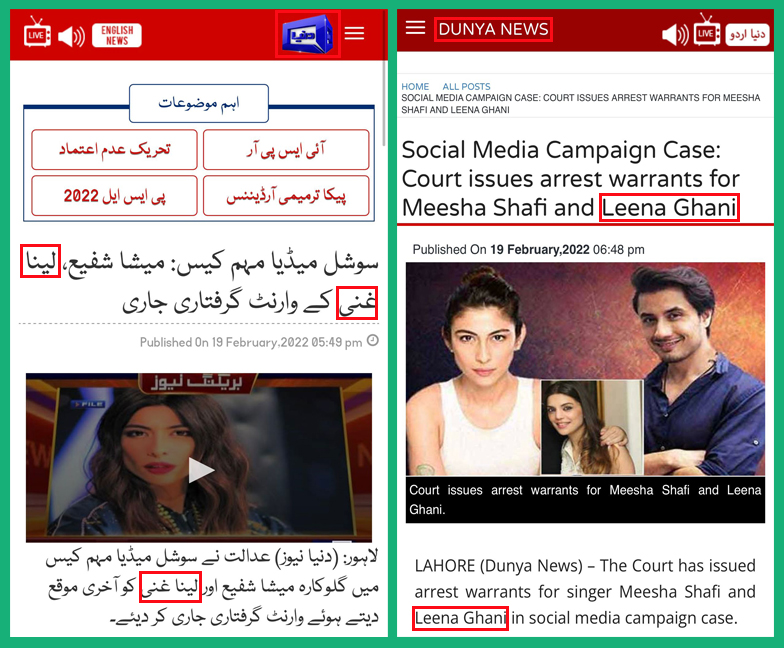Open the تحریک عدم اعتماد topic

click(114, 150)
